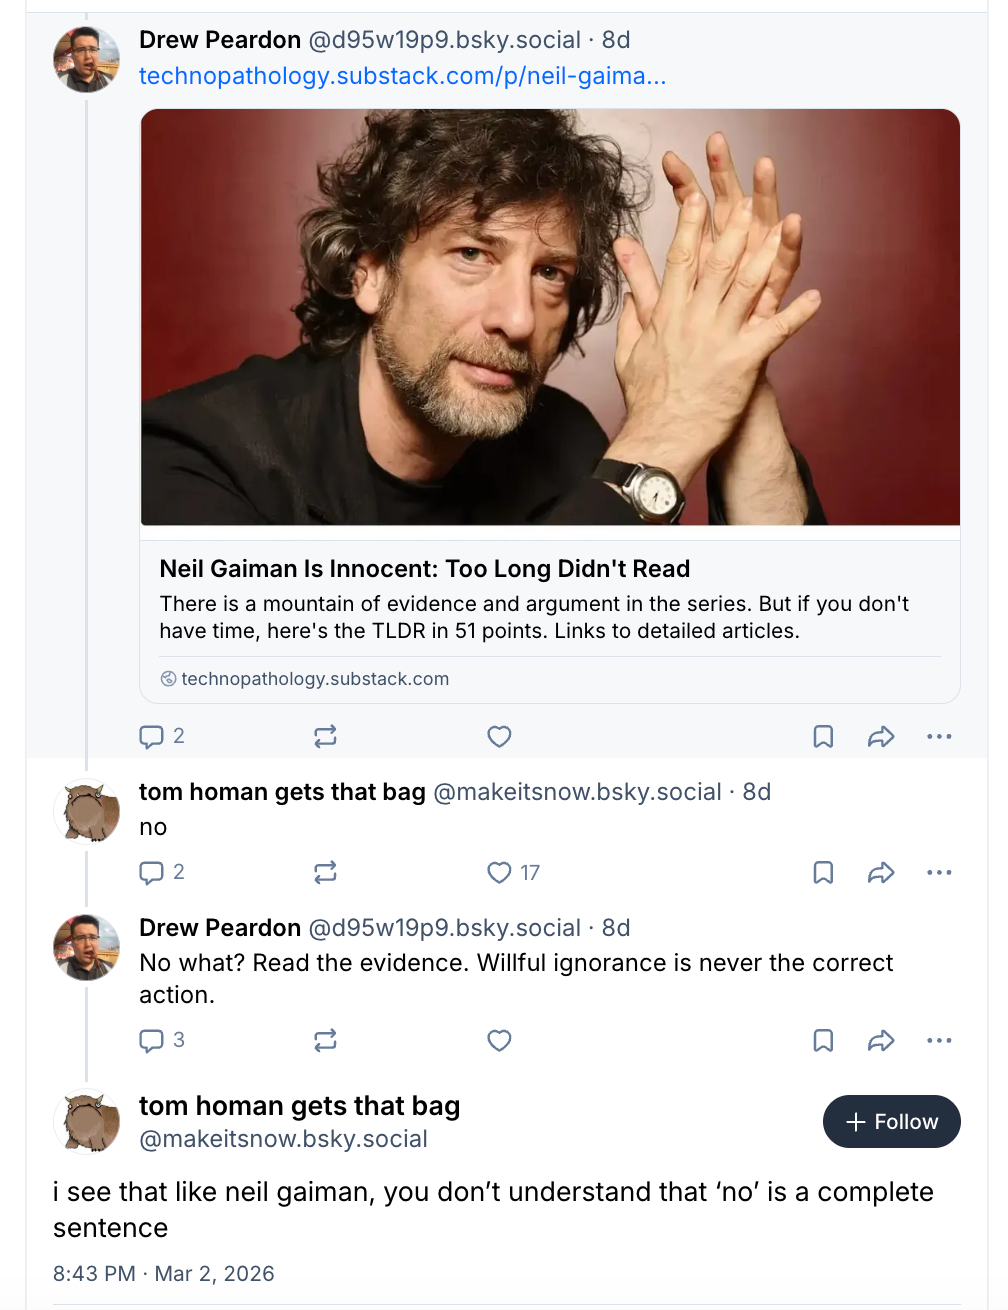This screenshot has width=1008, height=1310.
Task: Share the substack article post
Action: 881,737
